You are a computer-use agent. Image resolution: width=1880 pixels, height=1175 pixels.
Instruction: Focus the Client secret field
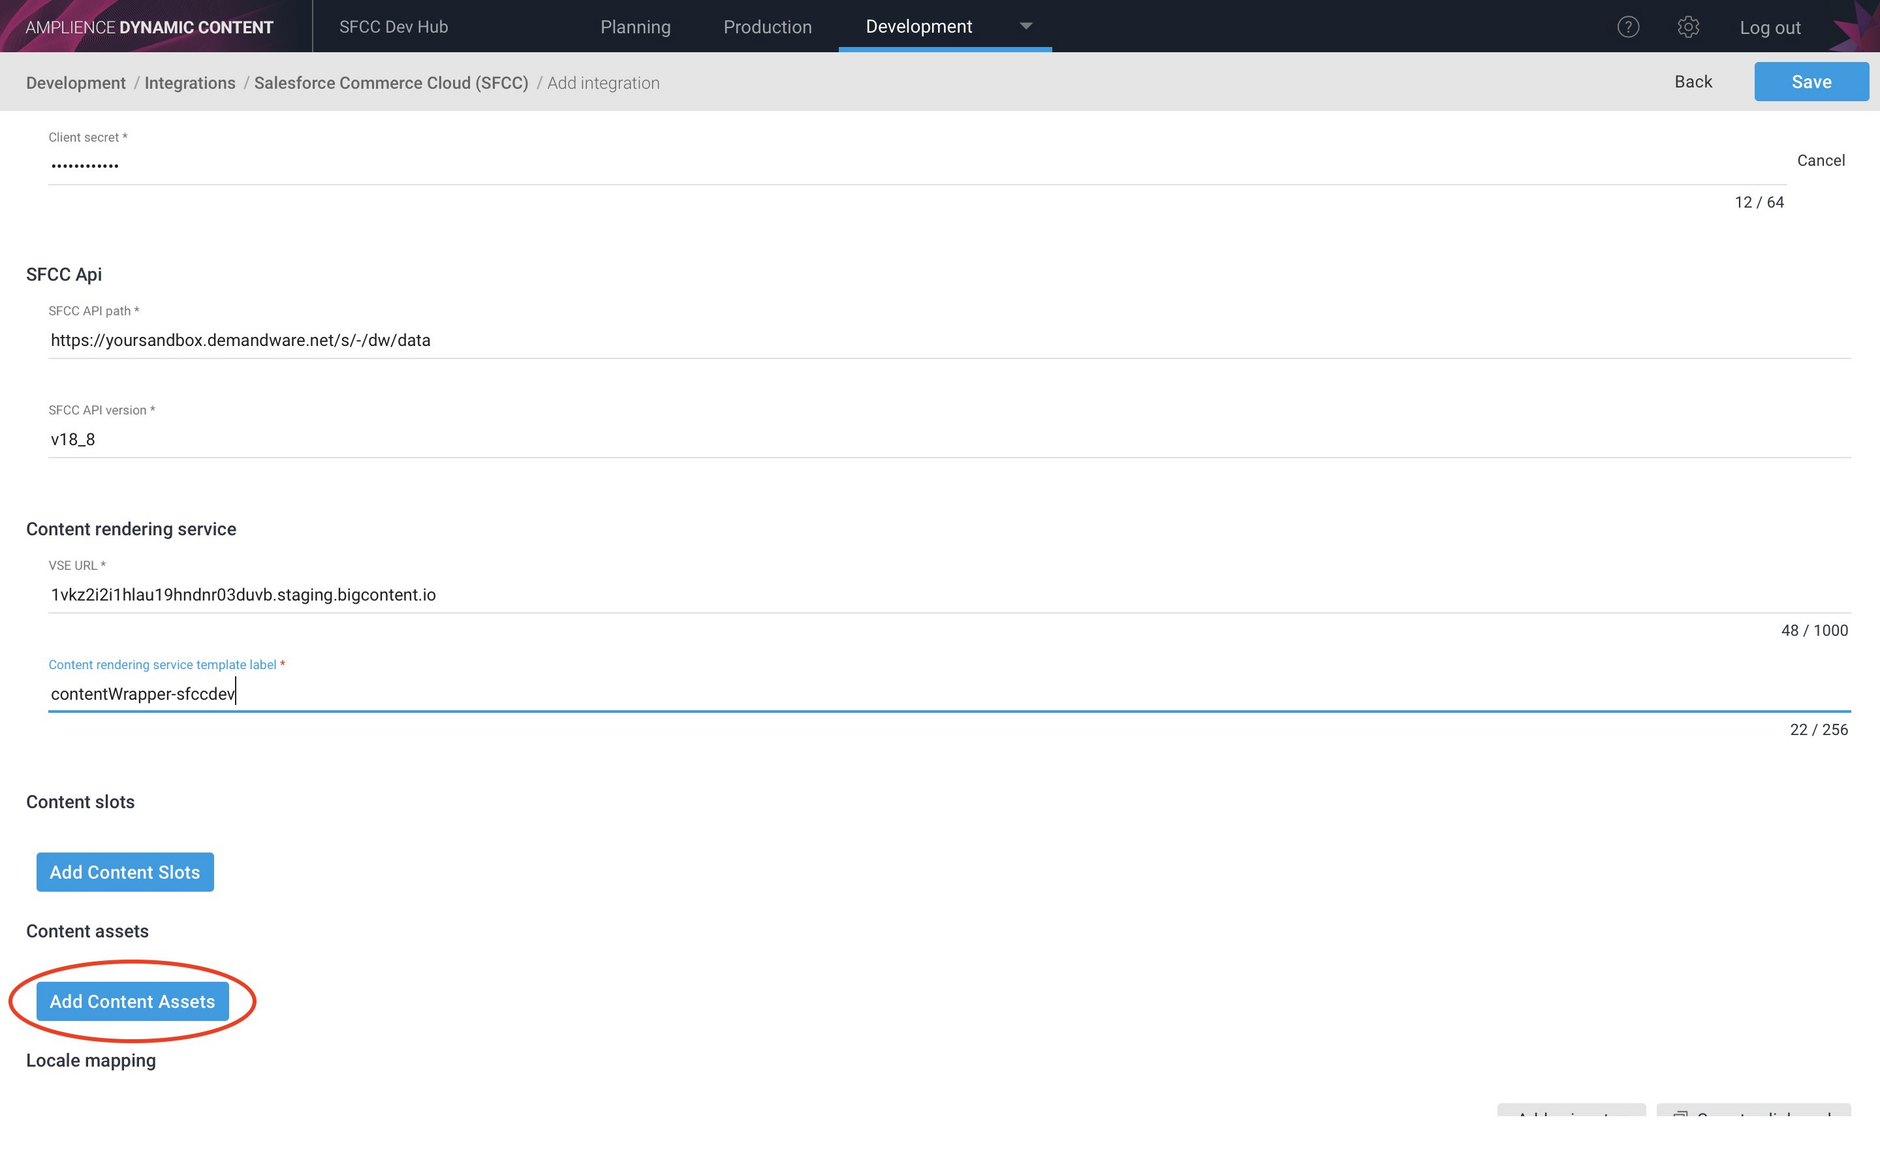[x=916, y=165]
